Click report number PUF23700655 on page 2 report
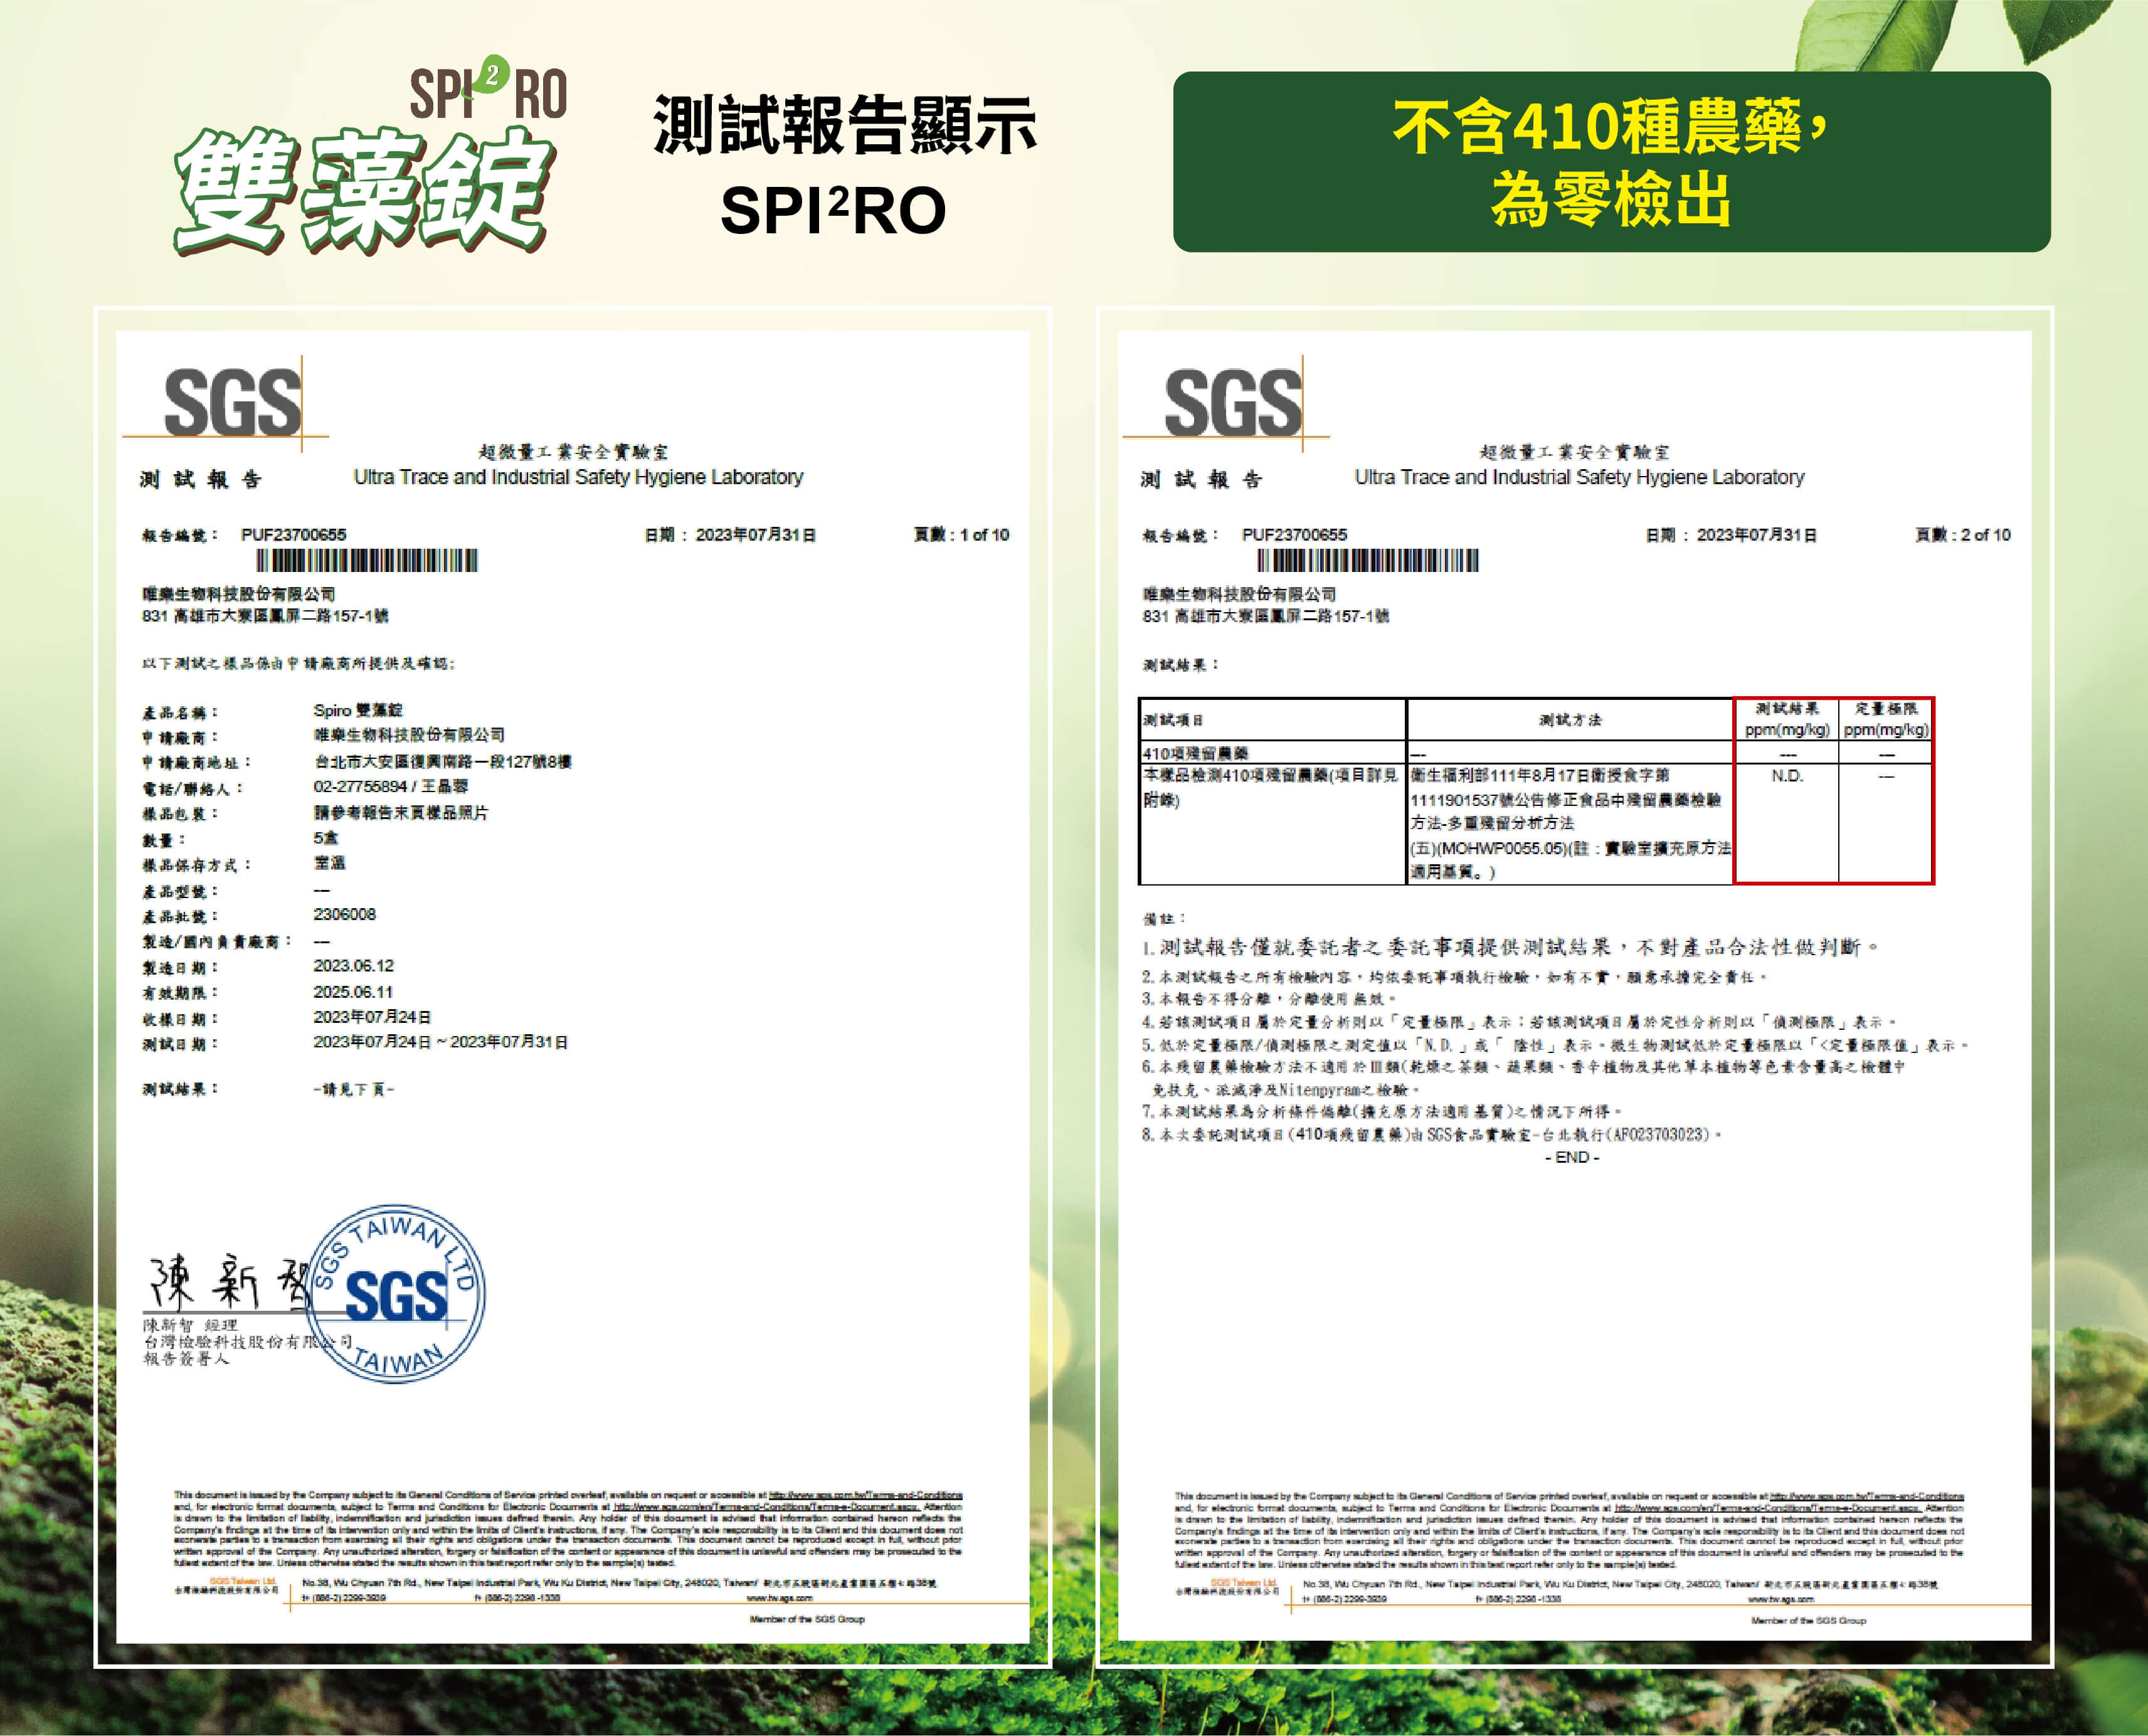 point(1294,535)
